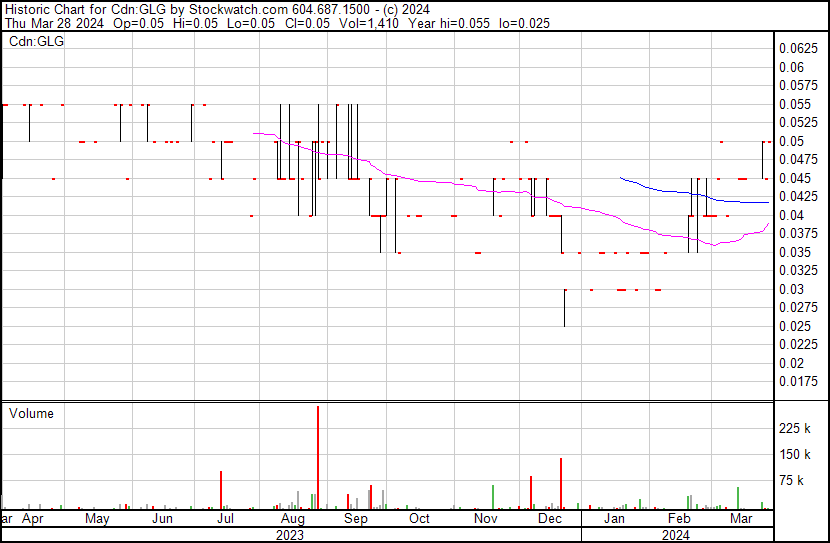Click the 0.06 price axis label

coord(791,67)
